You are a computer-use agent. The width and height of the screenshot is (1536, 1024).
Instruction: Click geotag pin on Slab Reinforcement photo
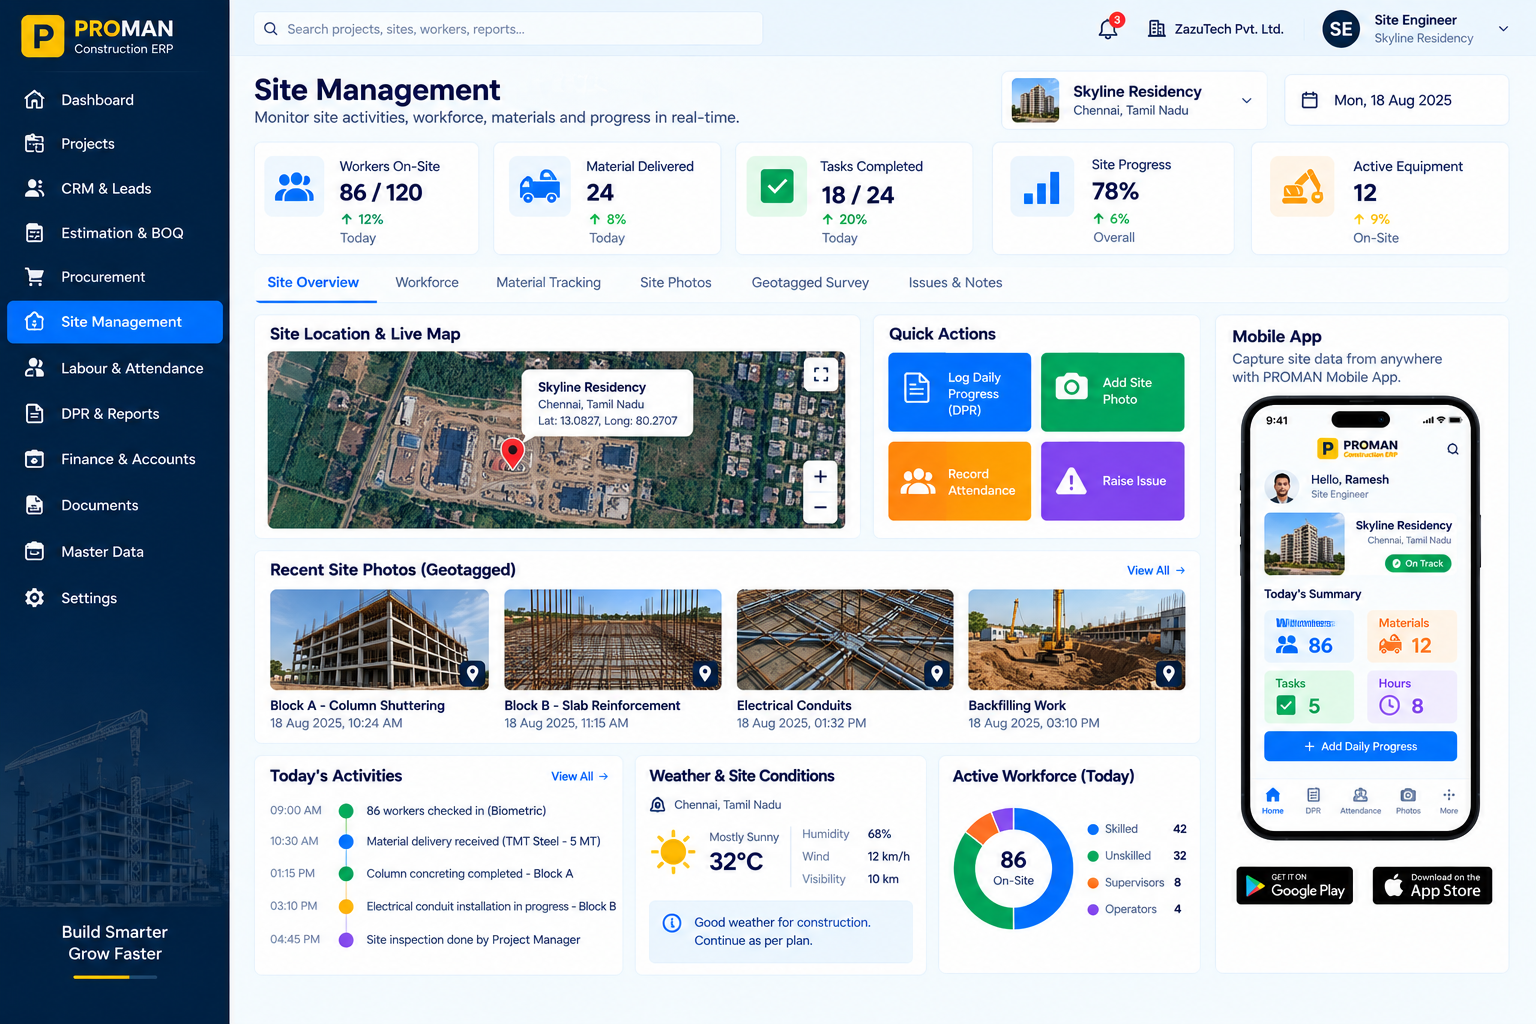pyautogui.click(x=705, y=674)
